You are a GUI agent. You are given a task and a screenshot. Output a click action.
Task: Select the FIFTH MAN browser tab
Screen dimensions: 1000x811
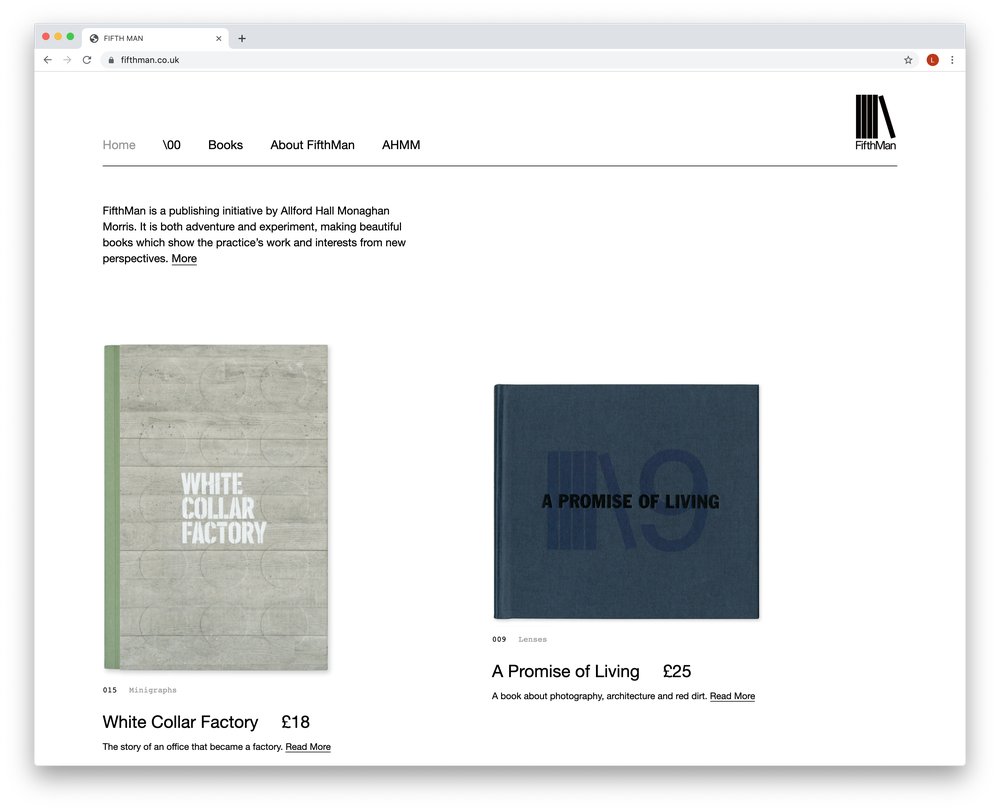[155, 38]
